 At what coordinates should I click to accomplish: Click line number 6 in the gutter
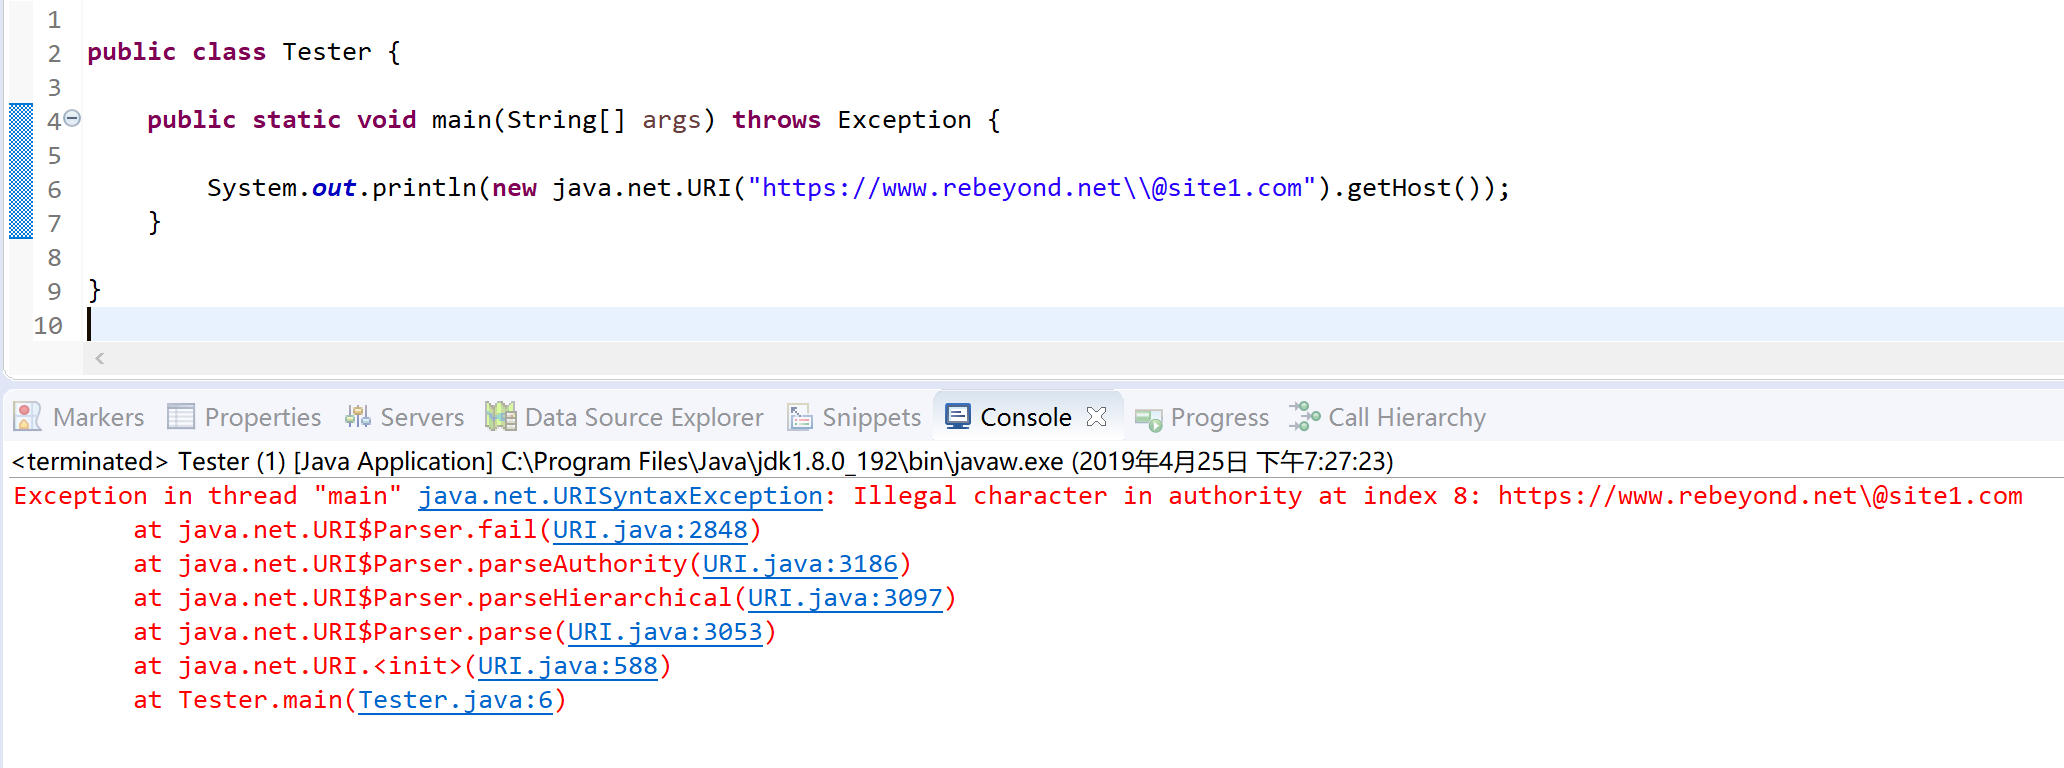click(x=54, y=190)
